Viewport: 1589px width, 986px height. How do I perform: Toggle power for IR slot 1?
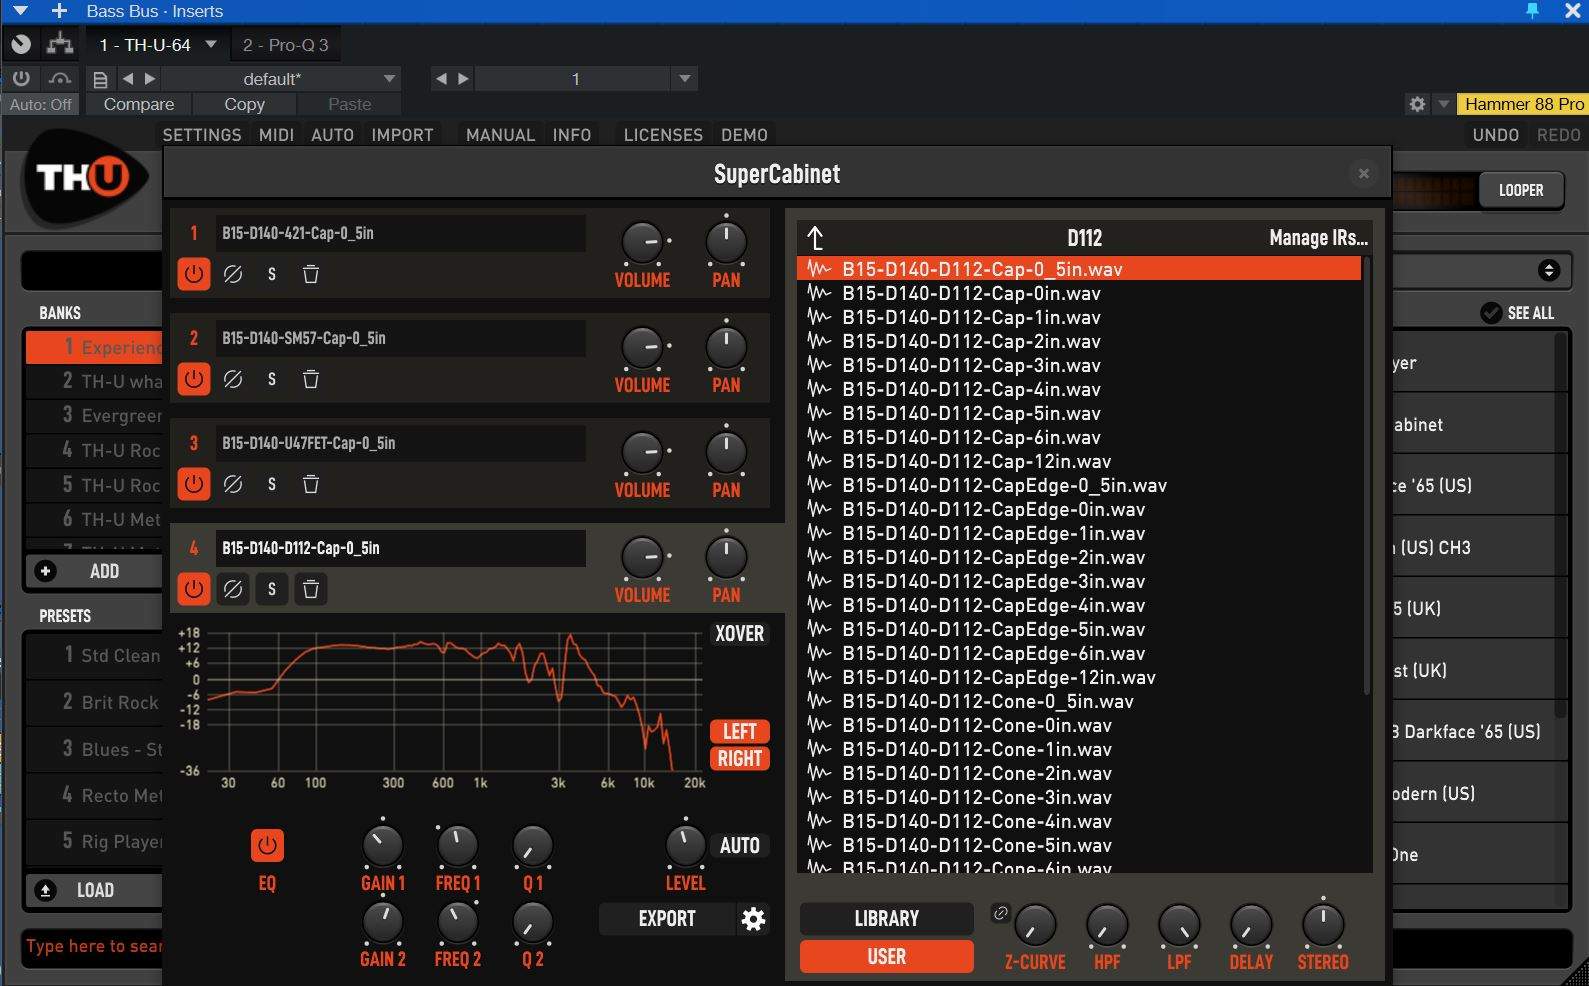coord(194,274)
